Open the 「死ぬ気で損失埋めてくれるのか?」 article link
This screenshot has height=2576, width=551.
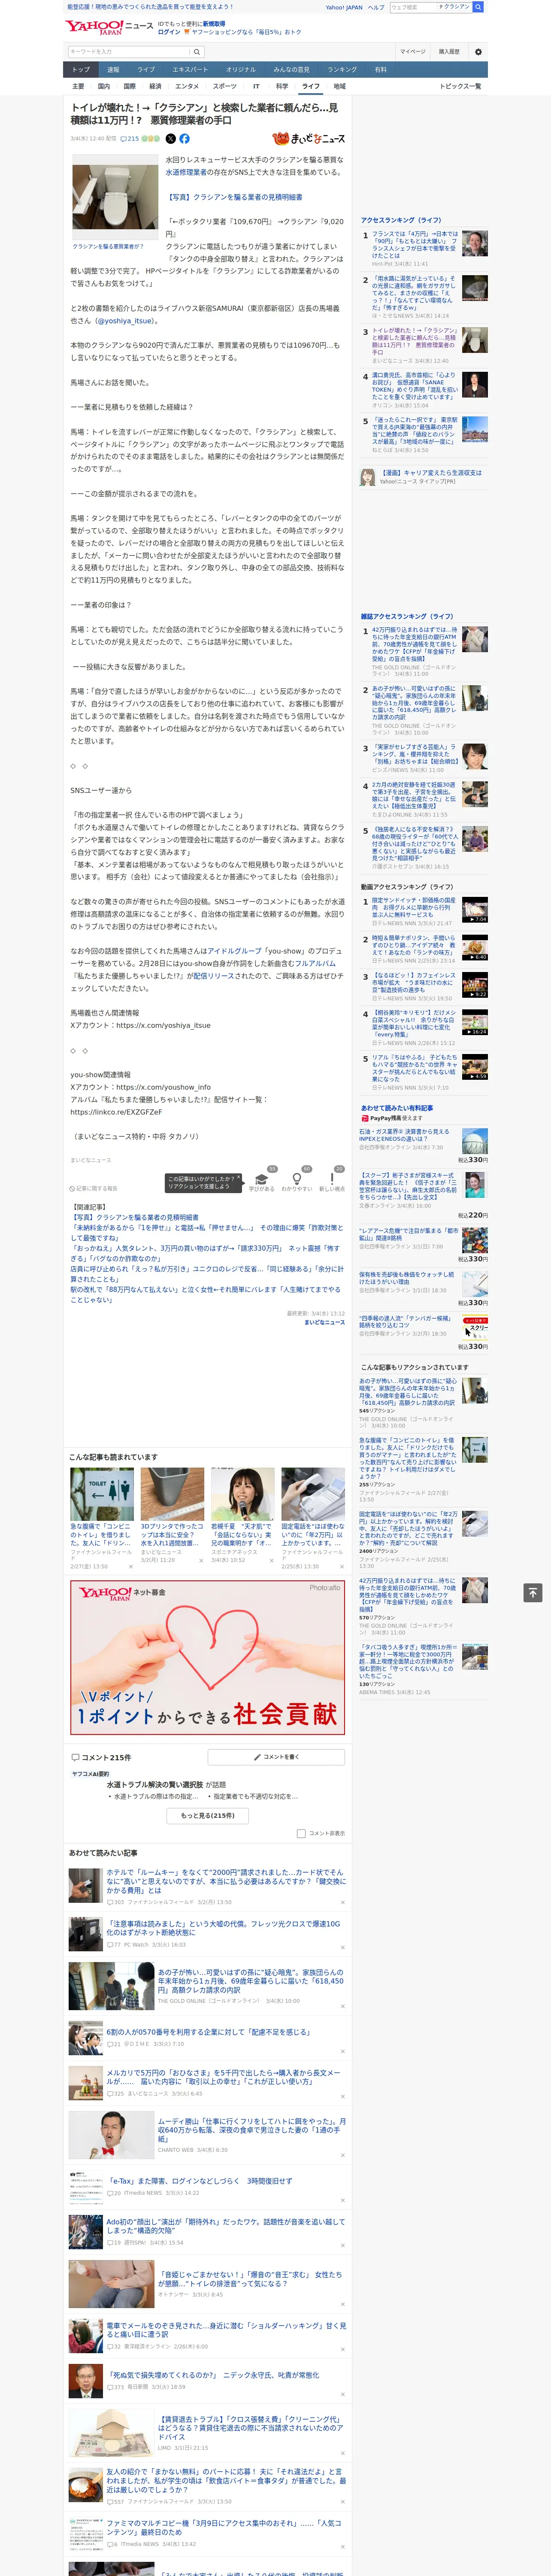(213, 2374)
